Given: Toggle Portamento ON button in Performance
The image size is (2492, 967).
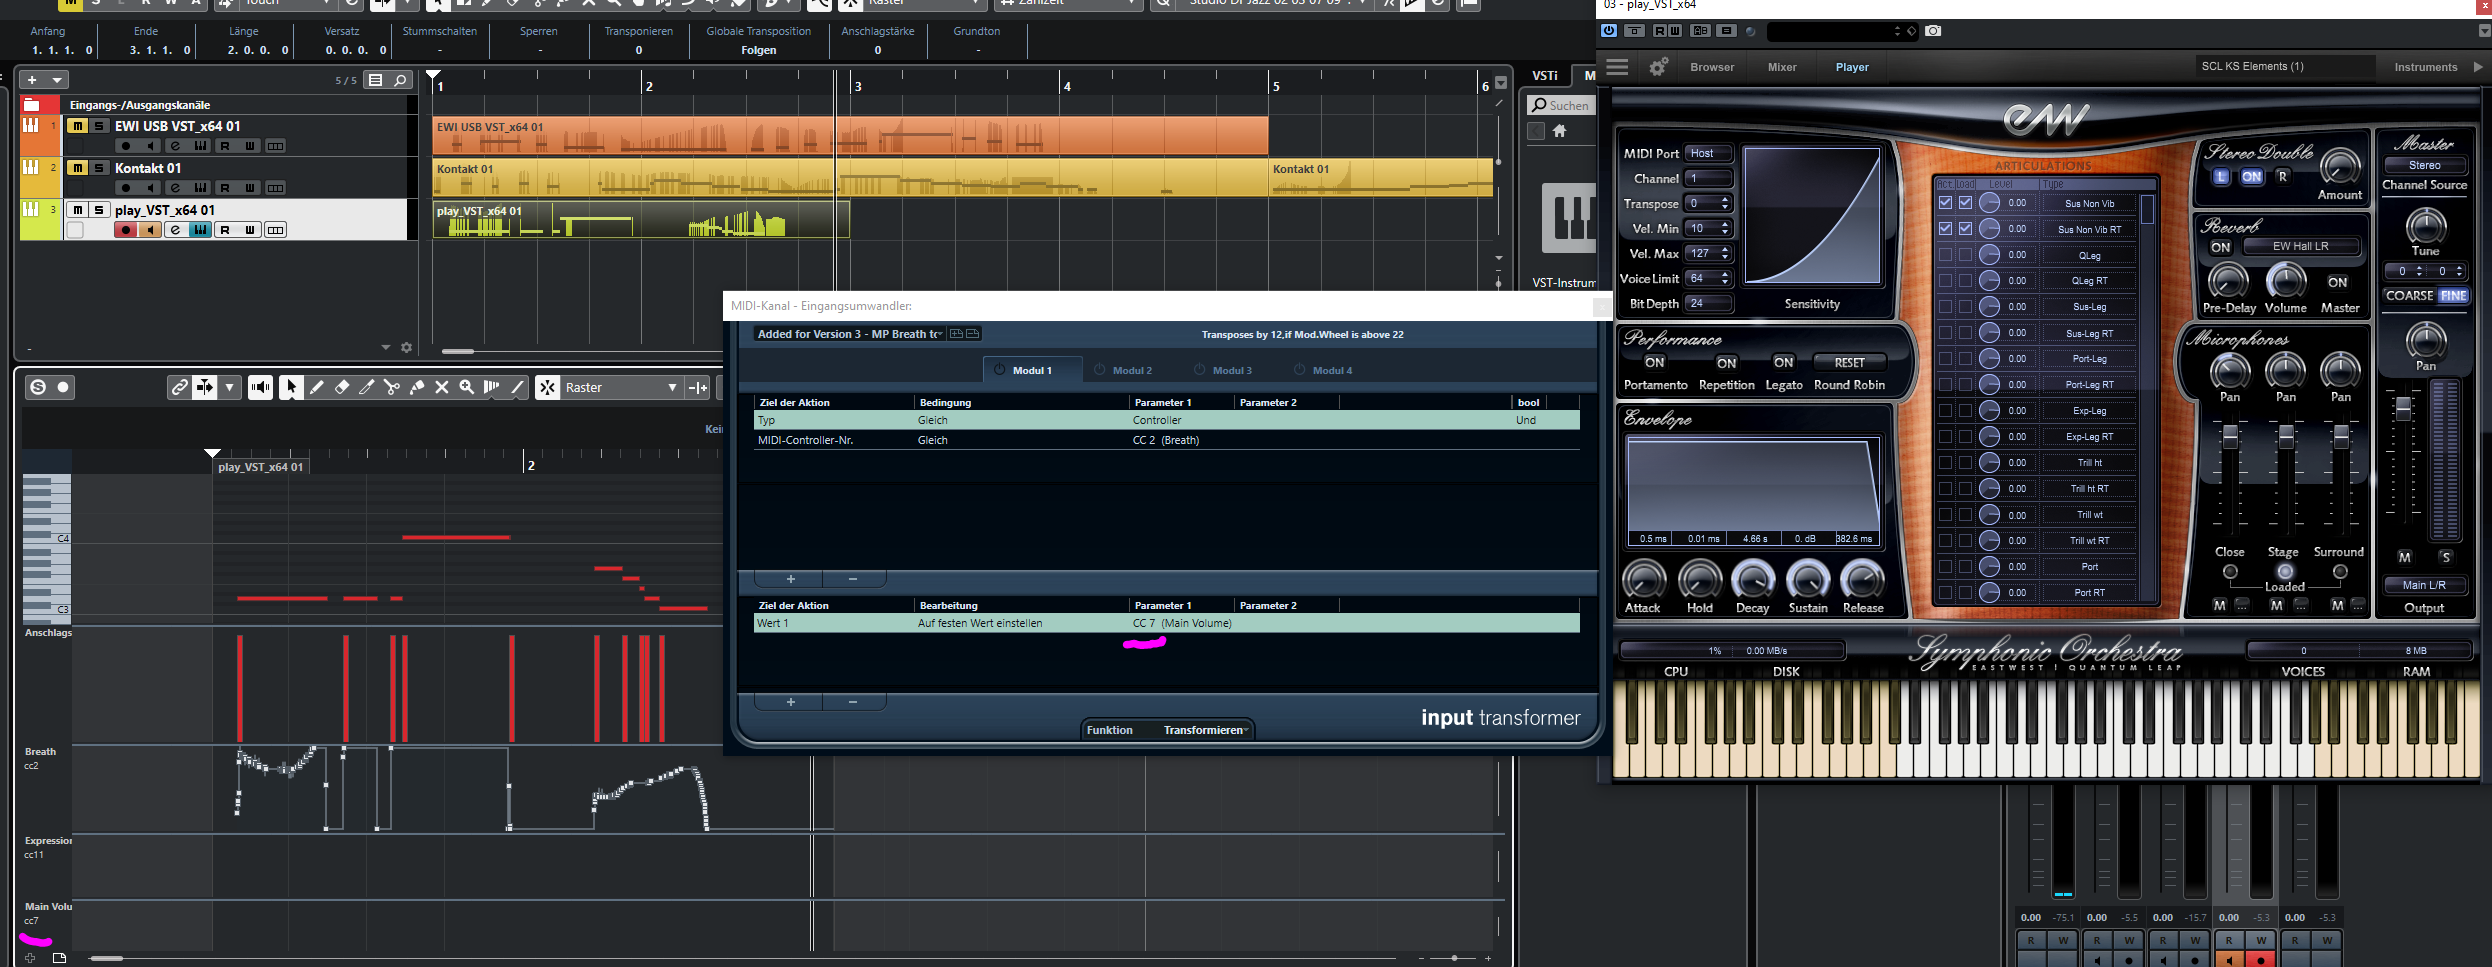Looking at the screenshot, I should [1655, 363].
